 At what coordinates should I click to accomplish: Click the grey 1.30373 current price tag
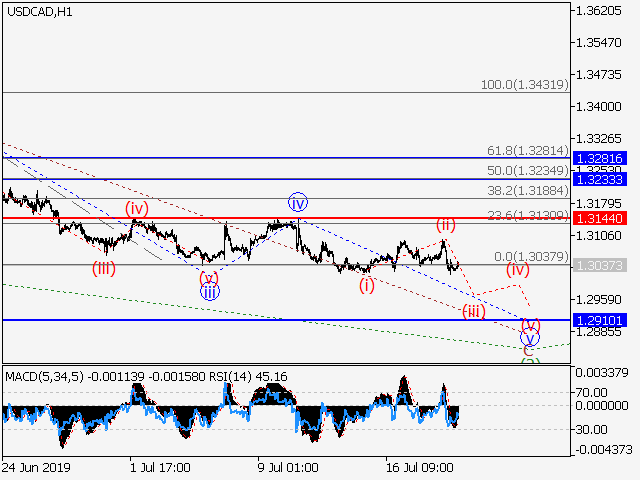tap(600, 266)
